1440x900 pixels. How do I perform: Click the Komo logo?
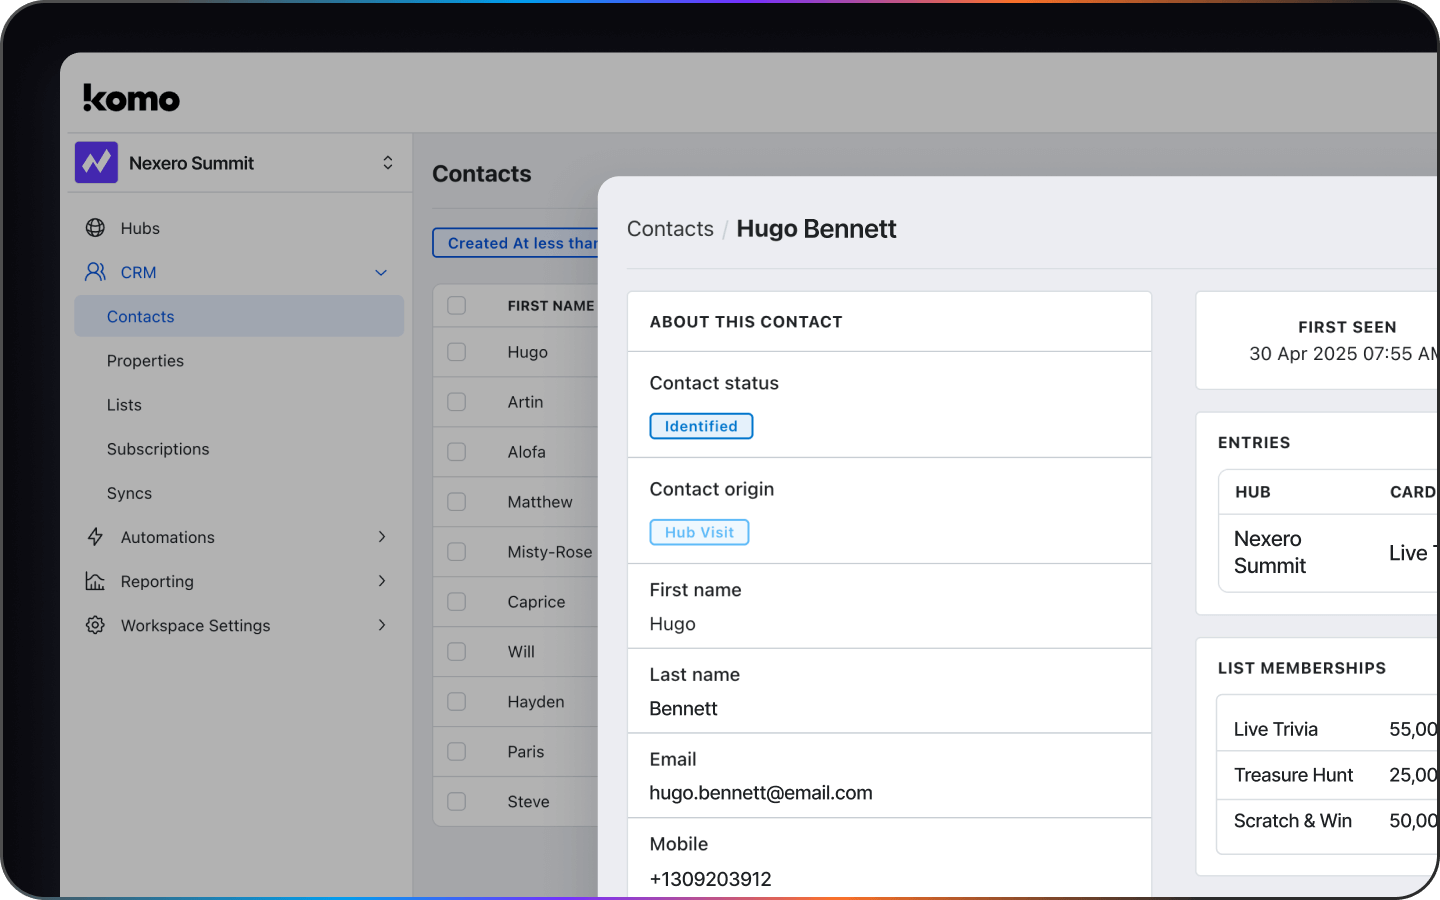click(x=131, y=98)
